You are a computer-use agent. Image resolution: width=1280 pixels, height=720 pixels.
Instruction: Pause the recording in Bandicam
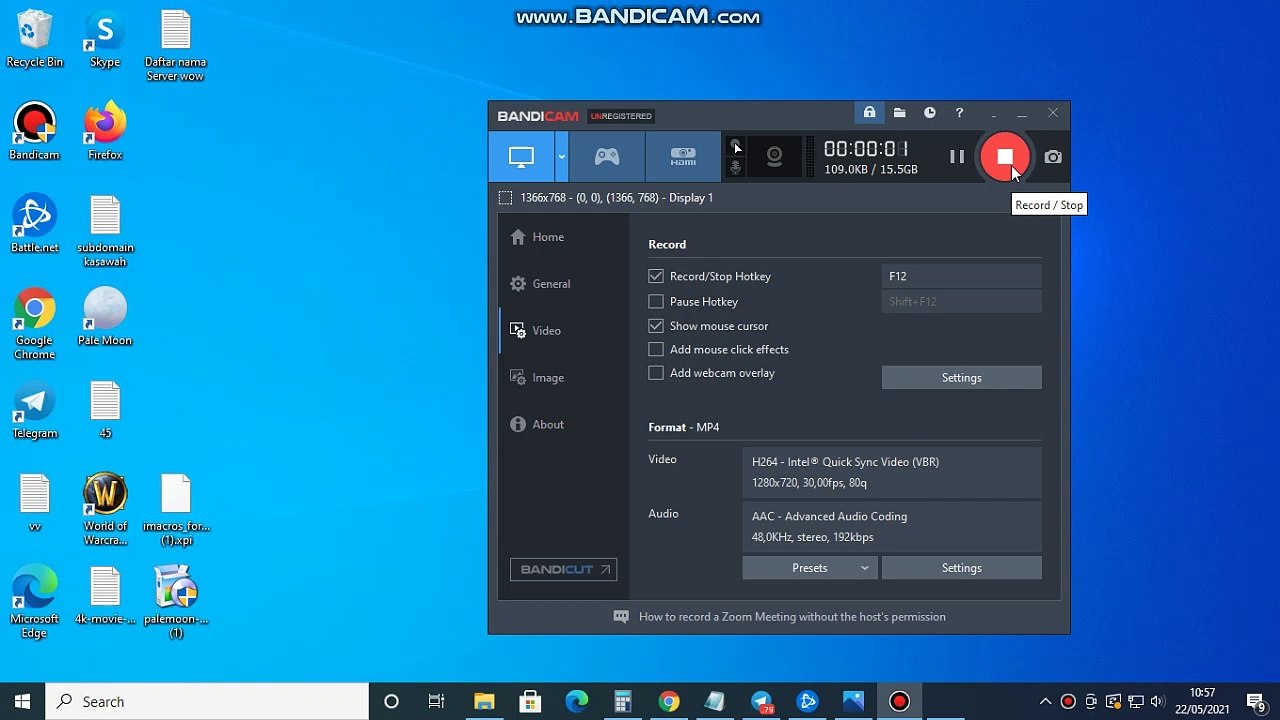[x=957, y=157]
